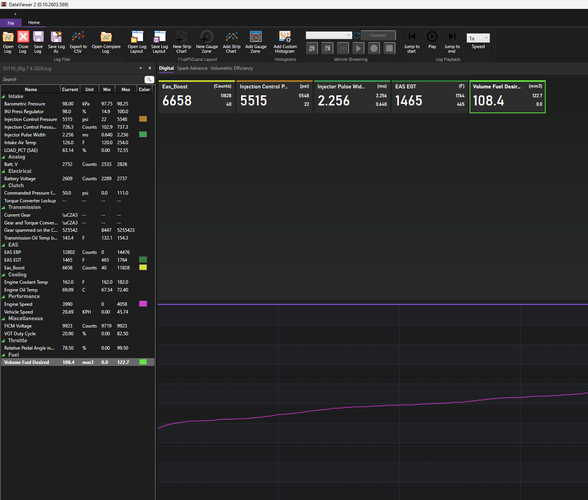The height and width of the screenshot is (500, 588).
Task: Click the Export to CSV icon
Action: [78, 42]
